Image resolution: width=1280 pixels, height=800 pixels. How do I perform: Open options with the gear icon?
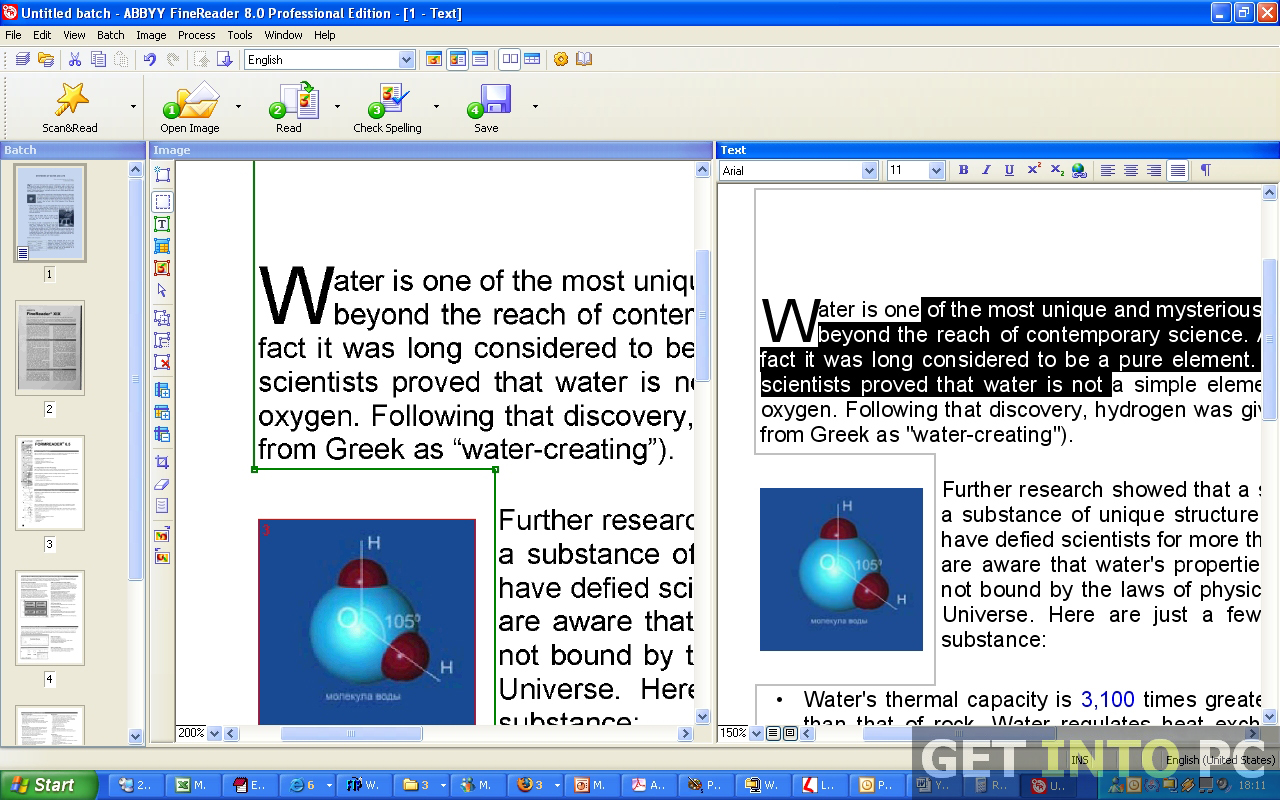coord(561,60)
